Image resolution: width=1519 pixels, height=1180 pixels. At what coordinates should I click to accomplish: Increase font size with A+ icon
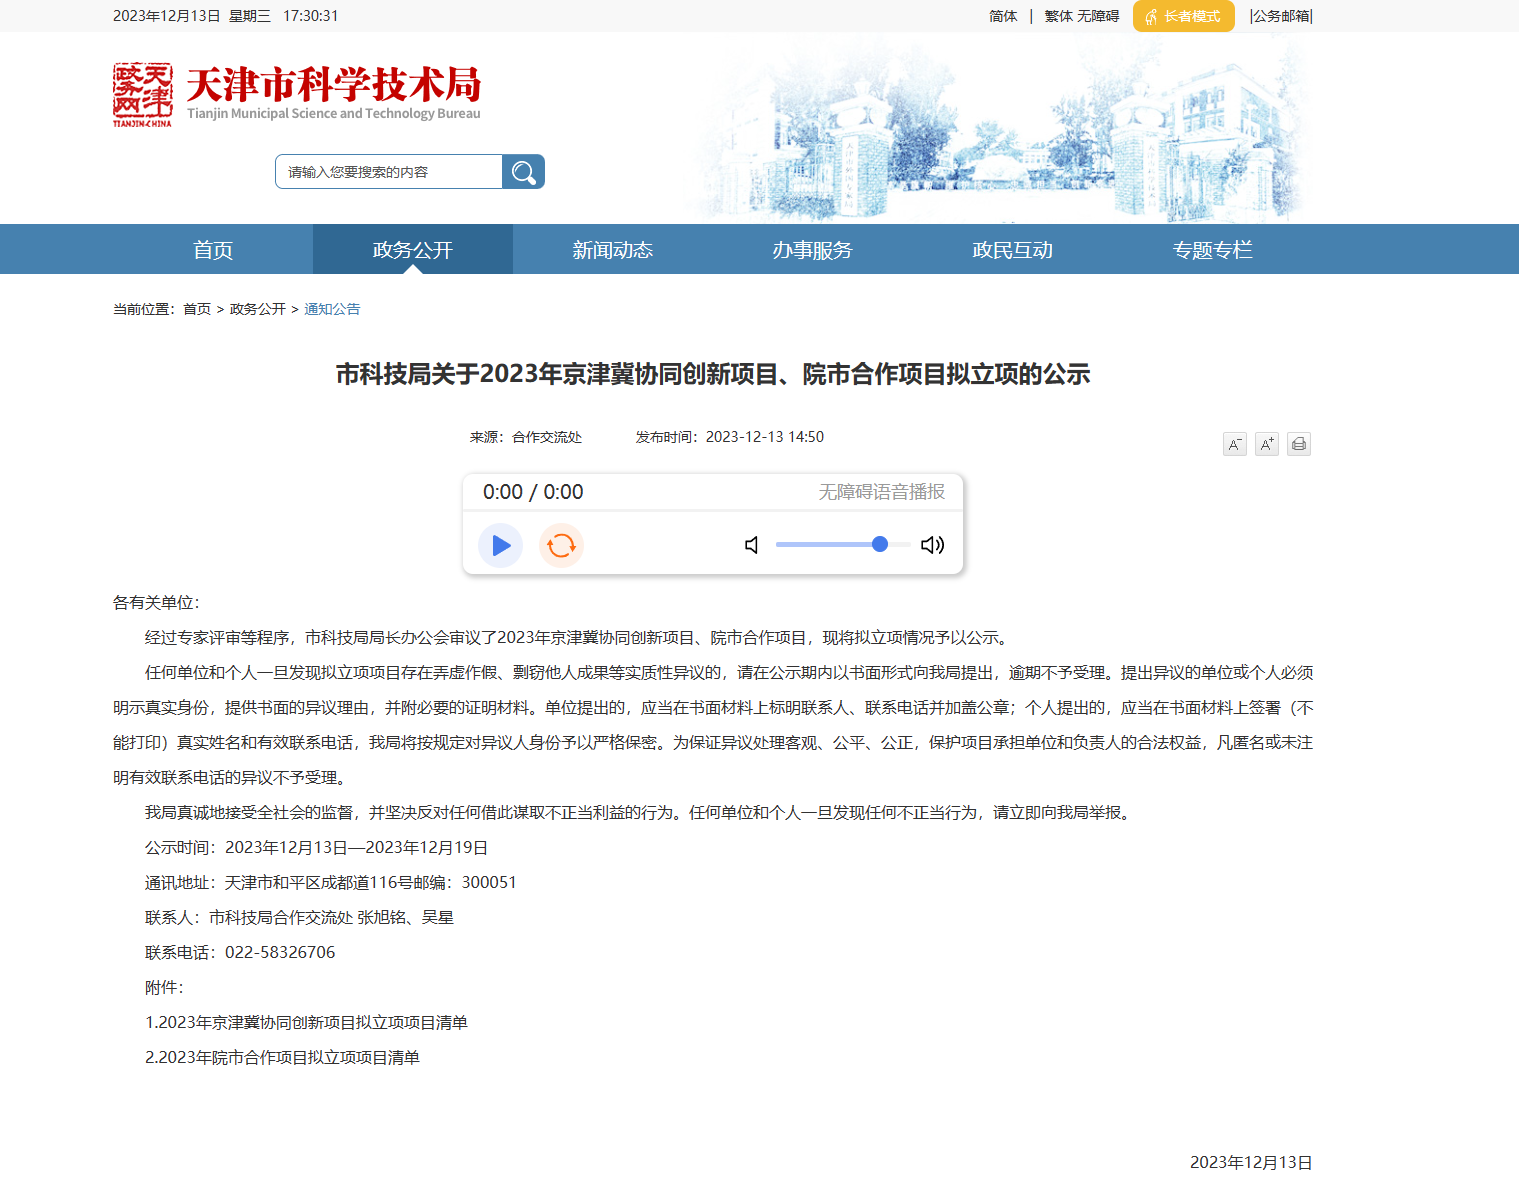[x=1266, y=444]
